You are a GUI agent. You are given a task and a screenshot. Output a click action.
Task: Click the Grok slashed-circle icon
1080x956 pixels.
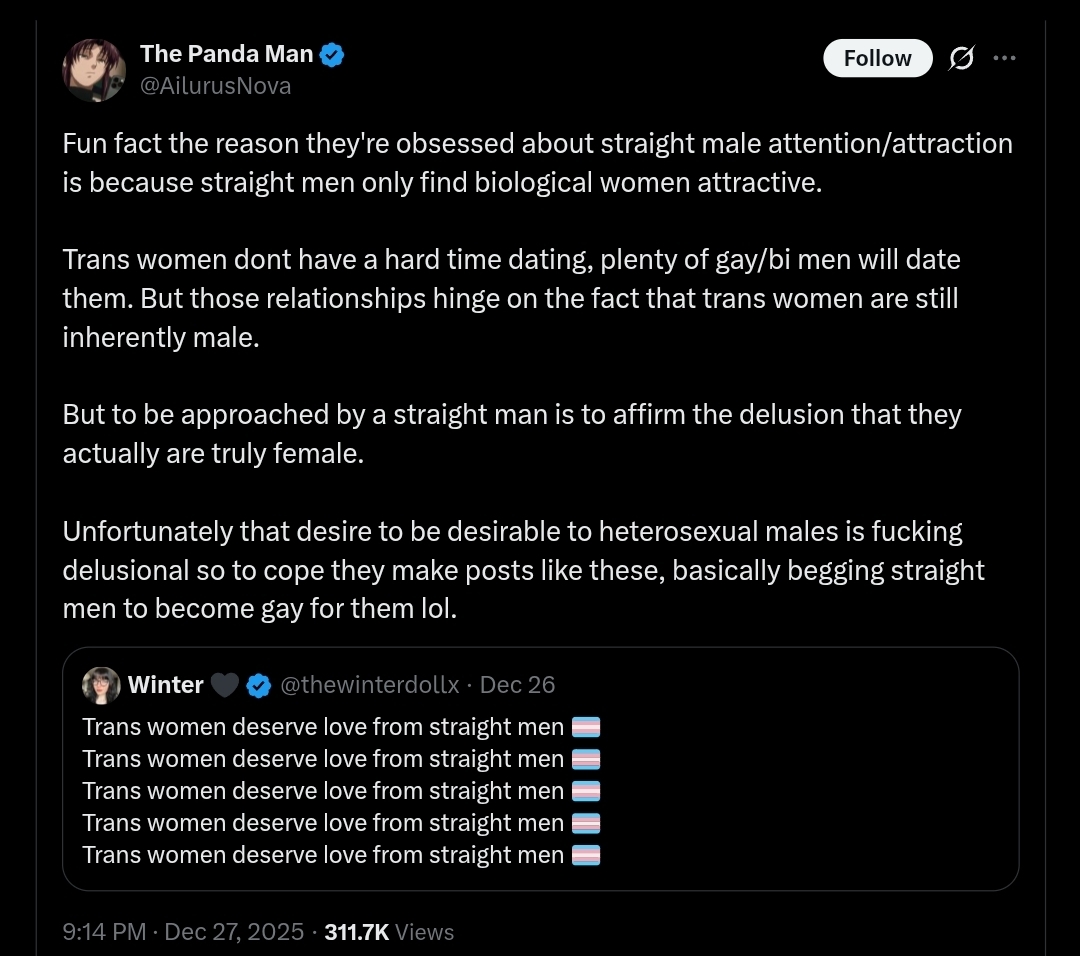960,59
